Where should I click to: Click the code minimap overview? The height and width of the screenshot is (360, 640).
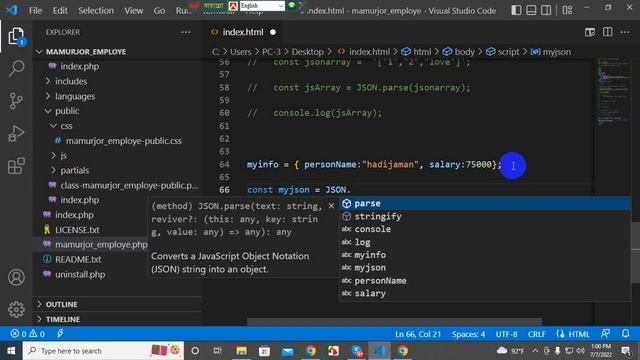tap(614, 91)
